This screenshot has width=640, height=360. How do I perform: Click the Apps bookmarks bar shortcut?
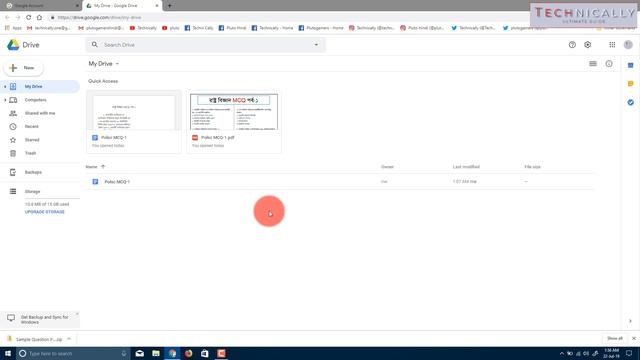(x=13, y=28)
